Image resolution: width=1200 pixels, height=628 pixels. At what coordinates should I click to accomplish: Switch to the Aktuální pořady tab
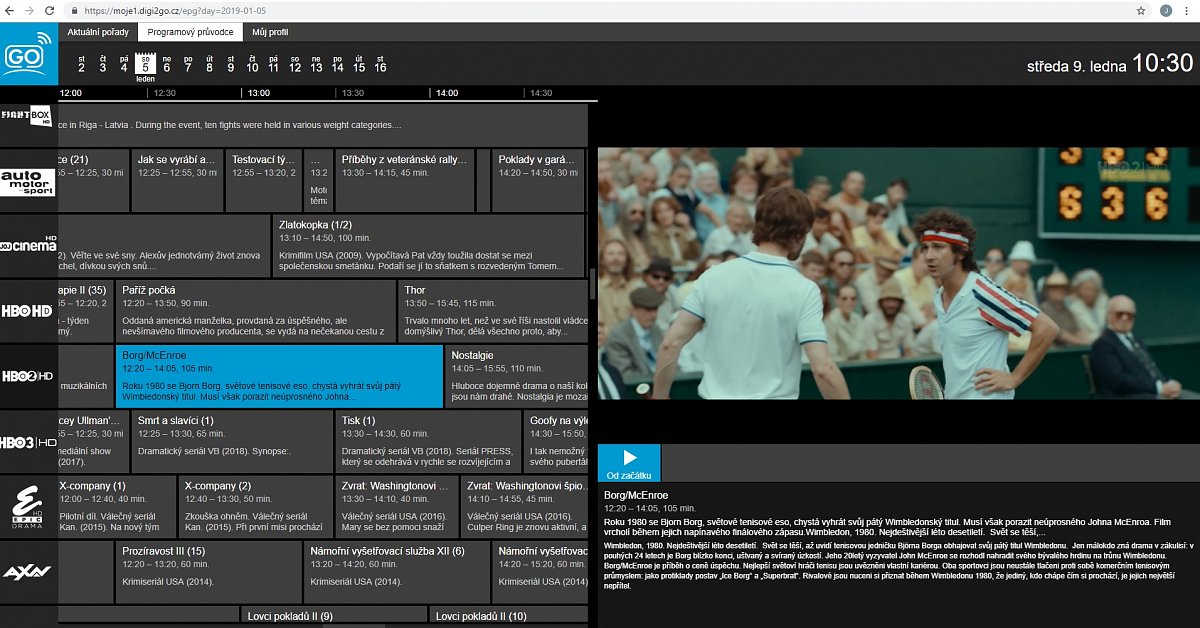pos(98,32)
